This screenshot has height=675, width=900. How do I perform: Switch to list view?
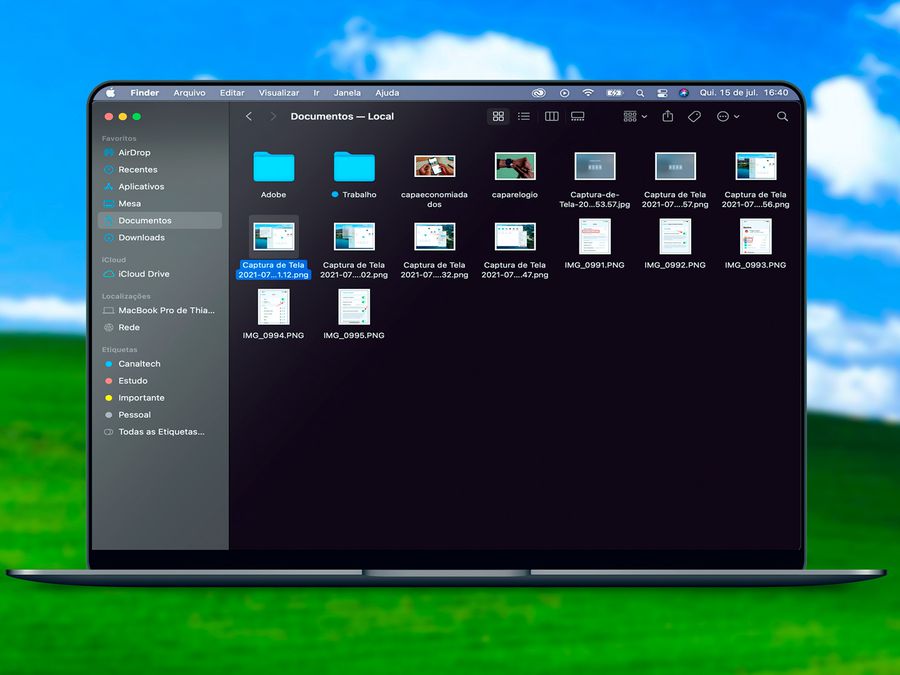pyautogui.click(x=524, y=117)
